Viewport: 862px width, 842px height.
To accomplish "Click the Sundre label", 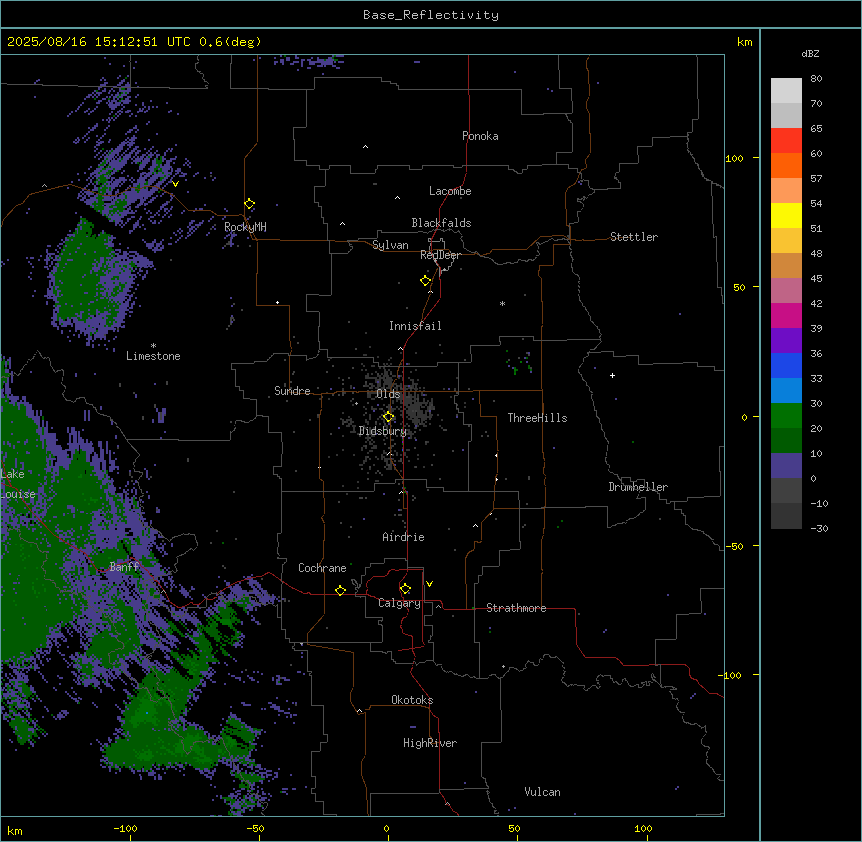I will pos(292,391).
